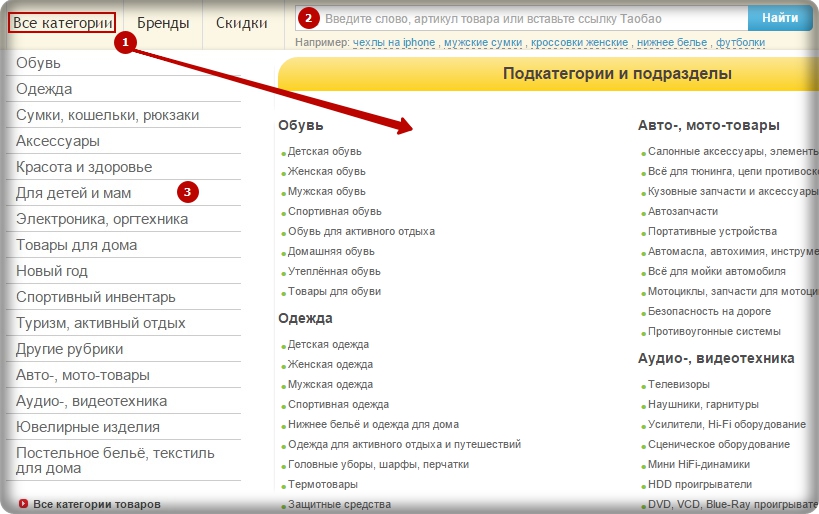The image size is (819, 514).
Task: Open the Скидки tab
Action: tap(241, 22)
